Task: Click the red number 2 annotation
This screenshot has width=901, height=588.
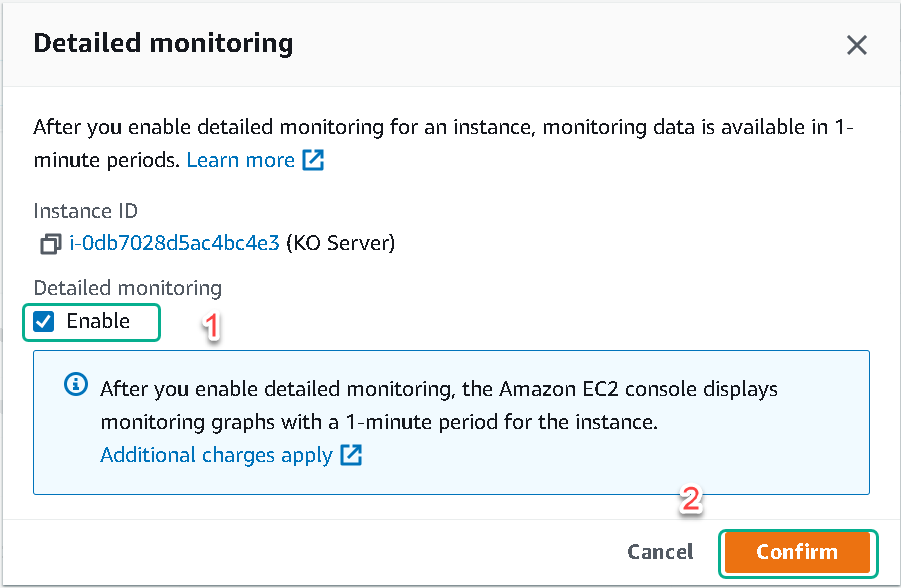Action: pos(690,499)
